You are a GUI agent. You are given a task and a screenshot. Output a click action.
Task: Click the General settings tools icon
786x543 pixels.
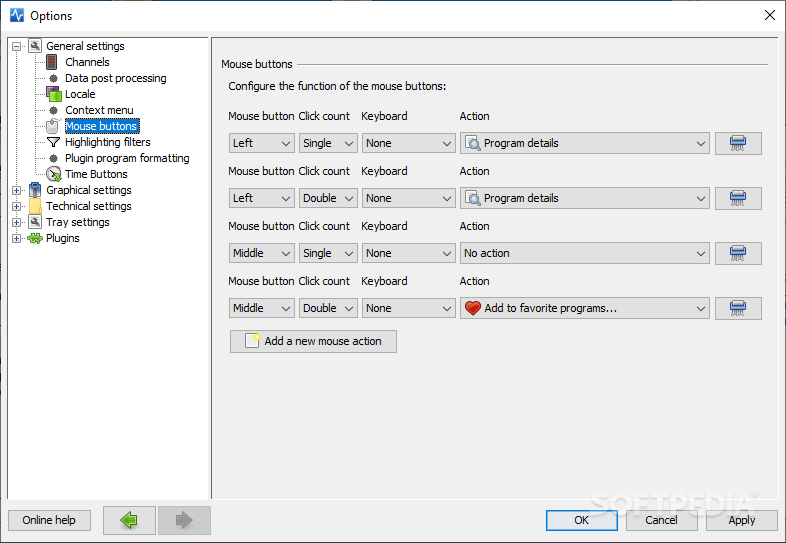[x=35, y=46]
